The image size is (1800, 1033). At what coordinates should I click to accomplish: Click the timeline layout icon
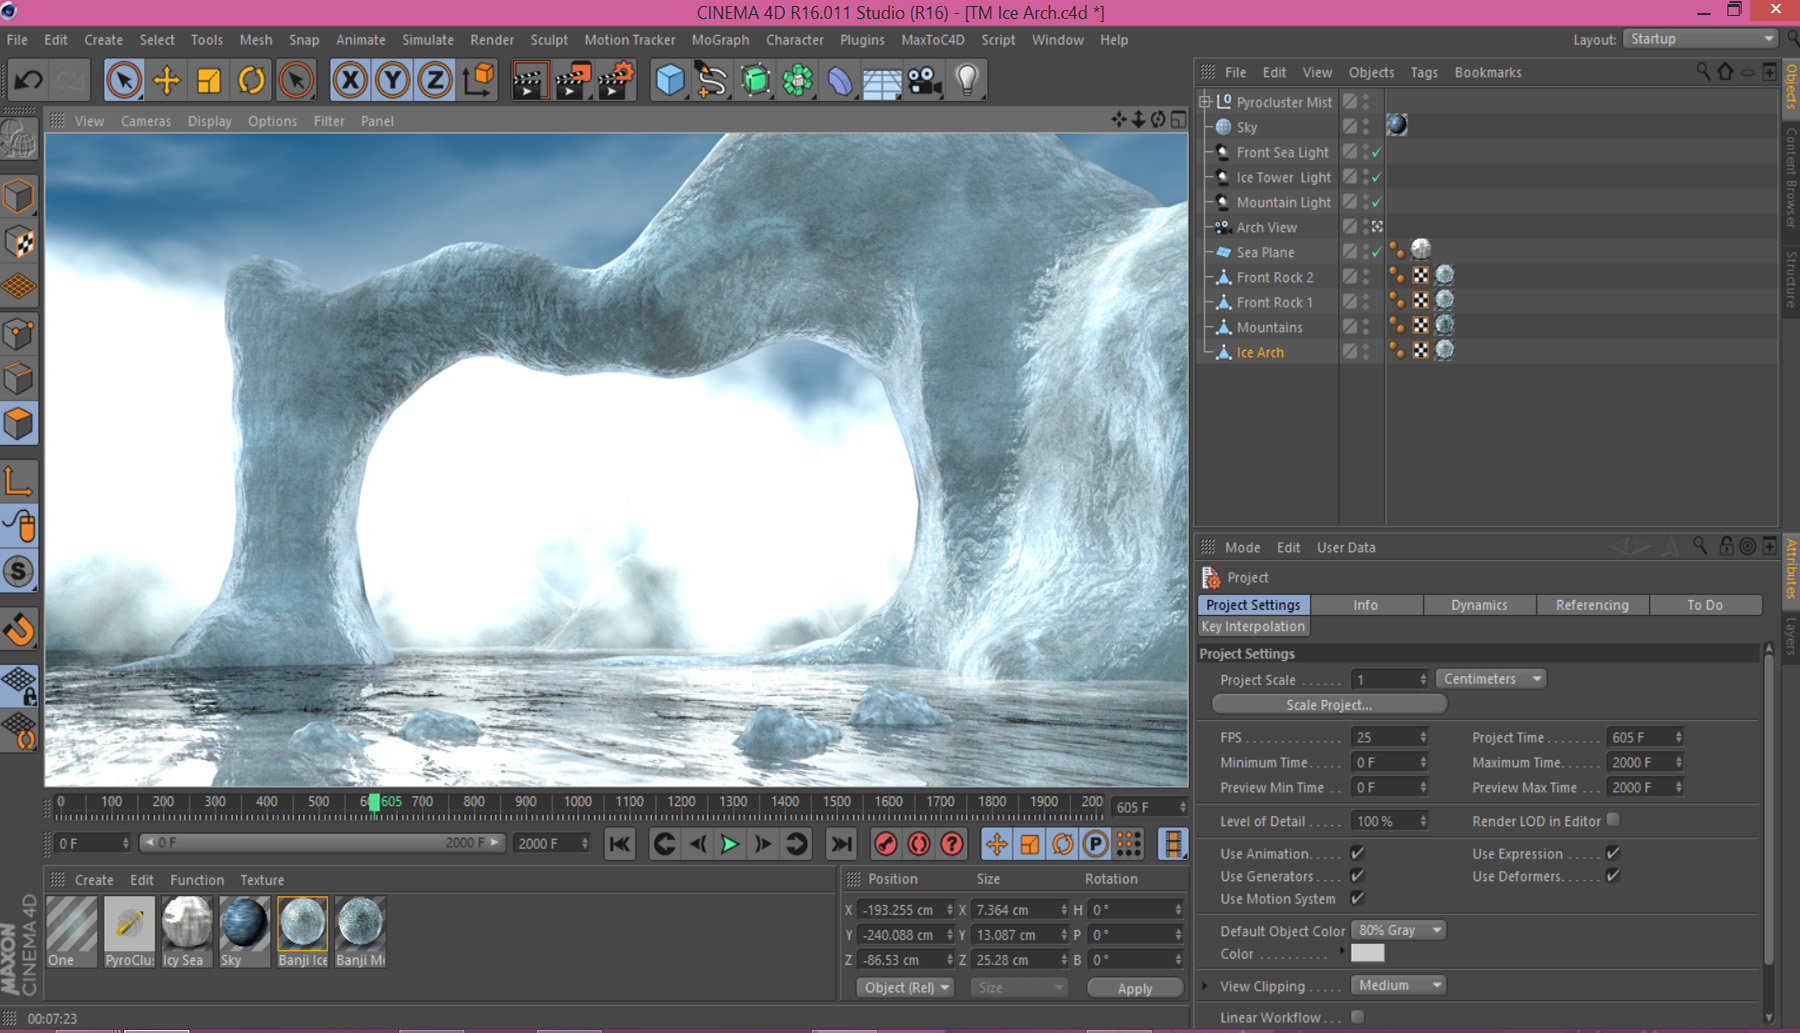point(1173,844)
